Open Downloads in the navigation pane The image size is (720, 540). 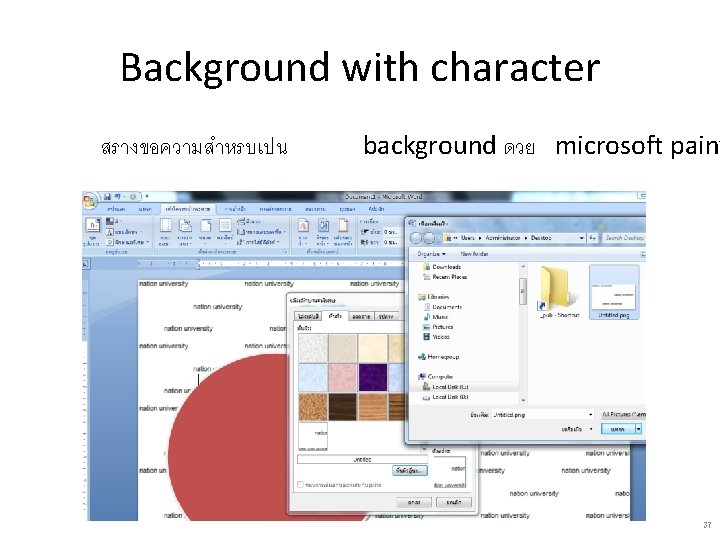coord(442,267)
